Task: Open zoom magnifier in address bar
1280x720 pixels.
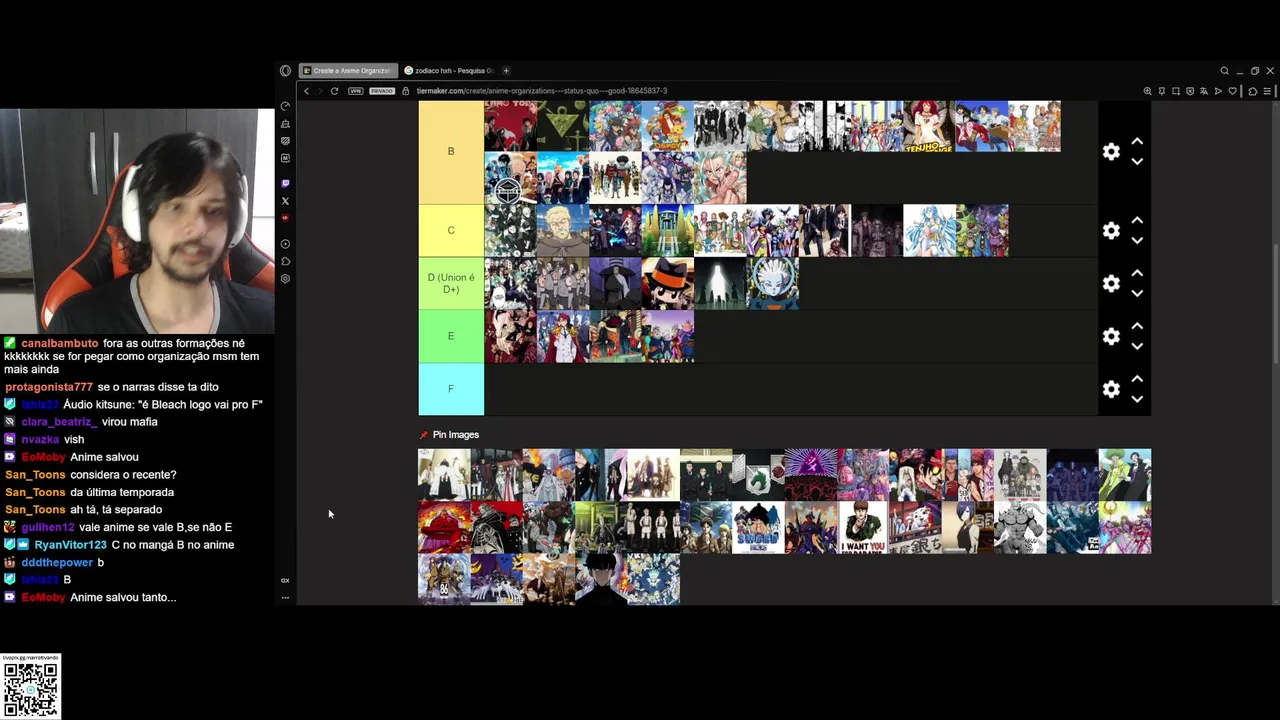Action: [x=1147, y=91]
